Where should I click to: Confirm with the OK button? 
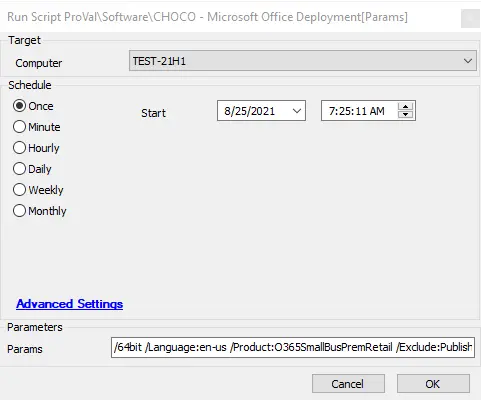433,384
